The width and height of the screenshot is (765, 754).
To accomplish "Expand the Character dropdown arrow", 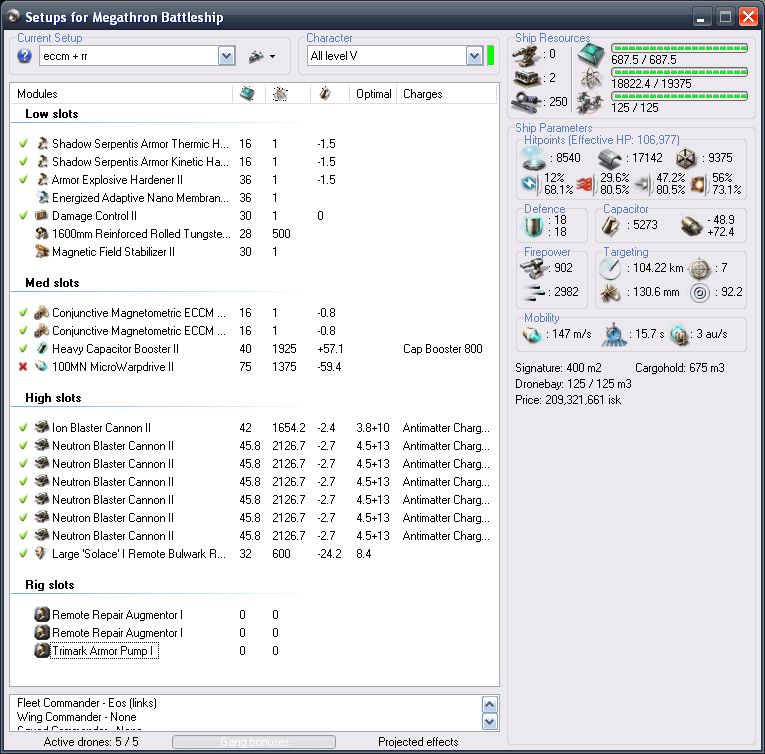I will pyautogui.click(x=474, y=56).
